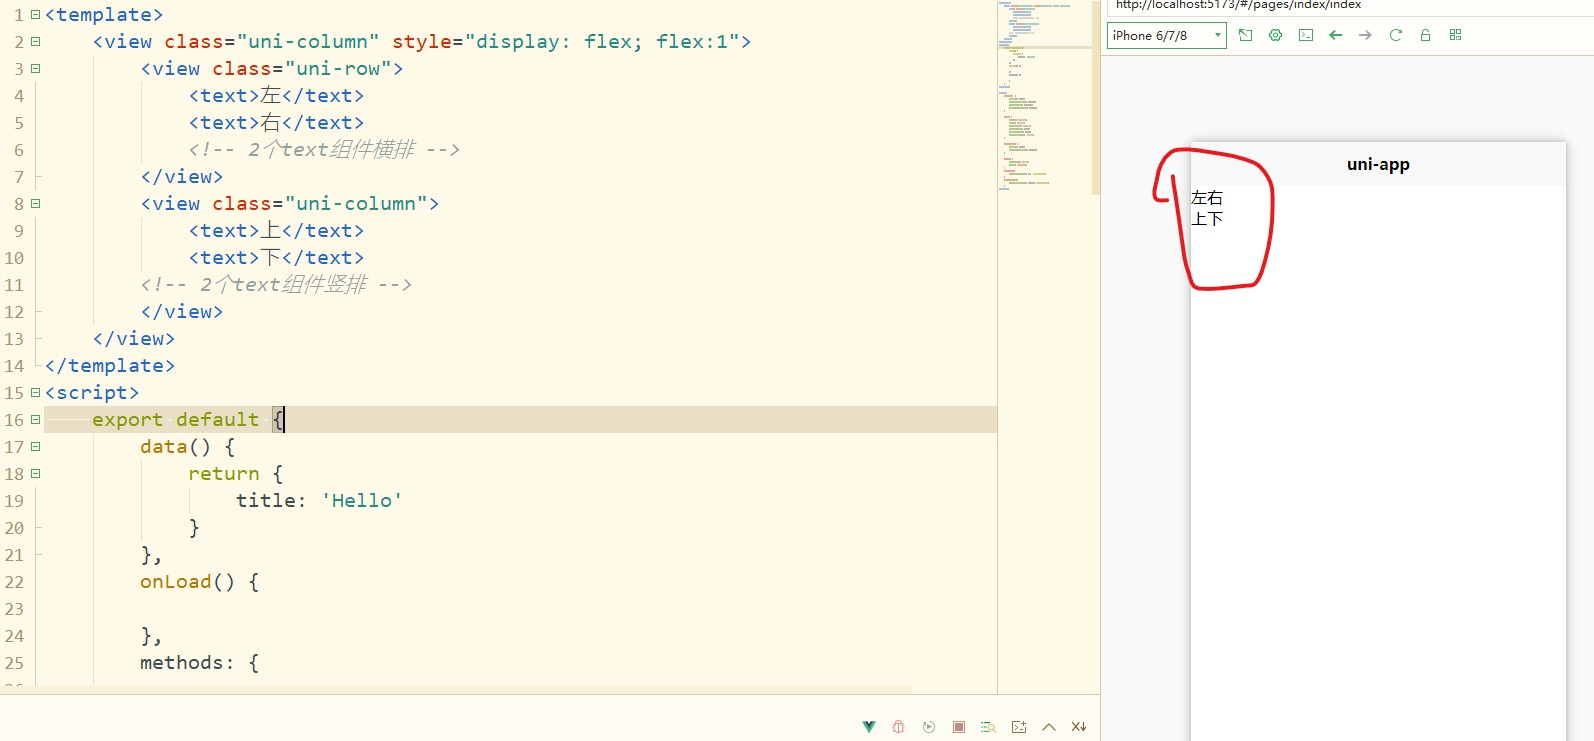The width and height of the screenshot is (1594, 741).
Task: Toggle the preview lock icon
Action: click(x=1425, y=35)
